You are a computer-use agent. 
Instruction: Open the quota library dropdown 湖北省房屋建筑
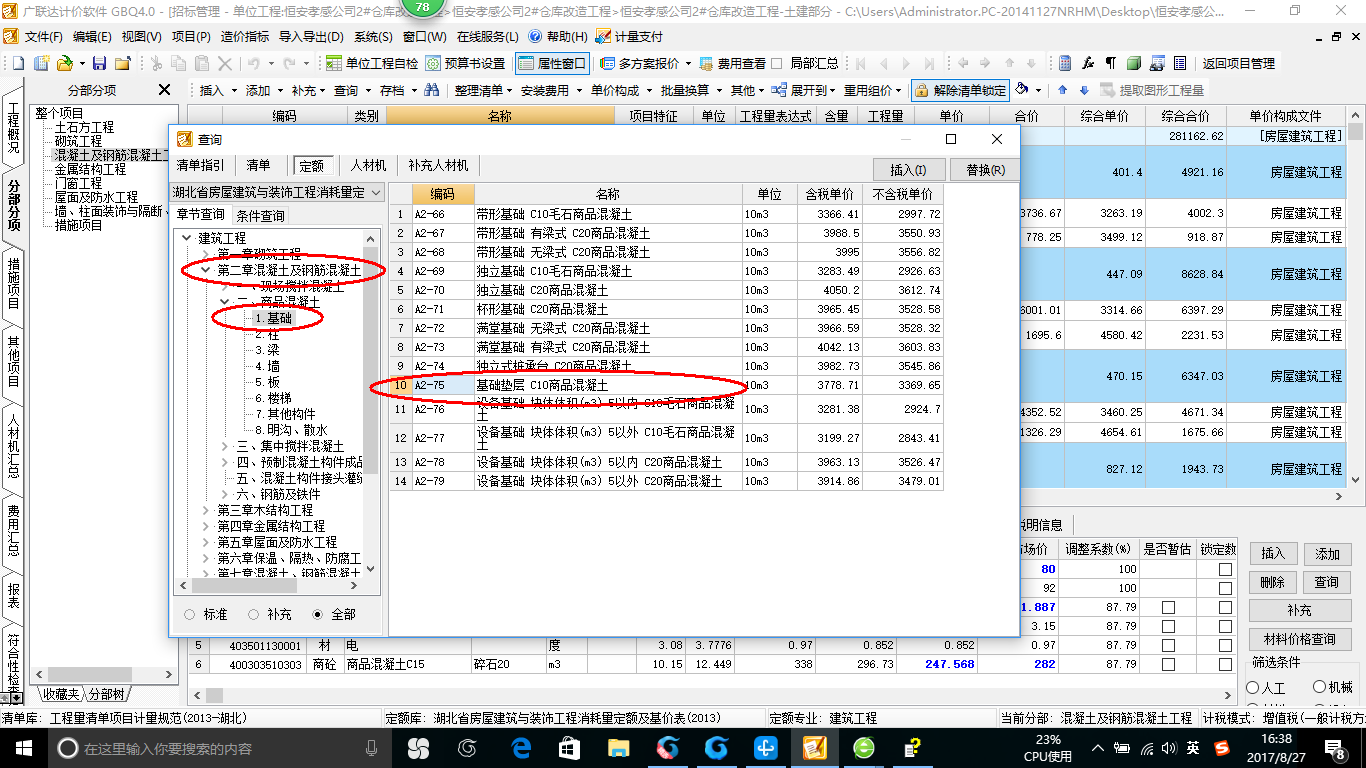(278, 192)
